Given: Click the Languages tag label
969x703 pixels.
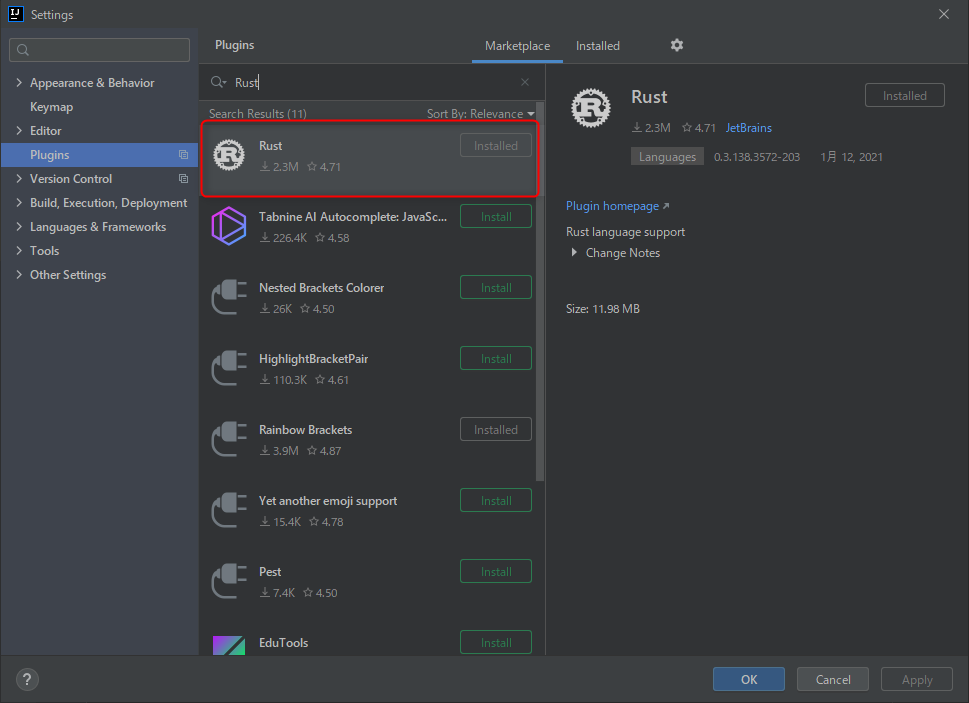Looking at the screenshot, I should [x=667, y=157].
